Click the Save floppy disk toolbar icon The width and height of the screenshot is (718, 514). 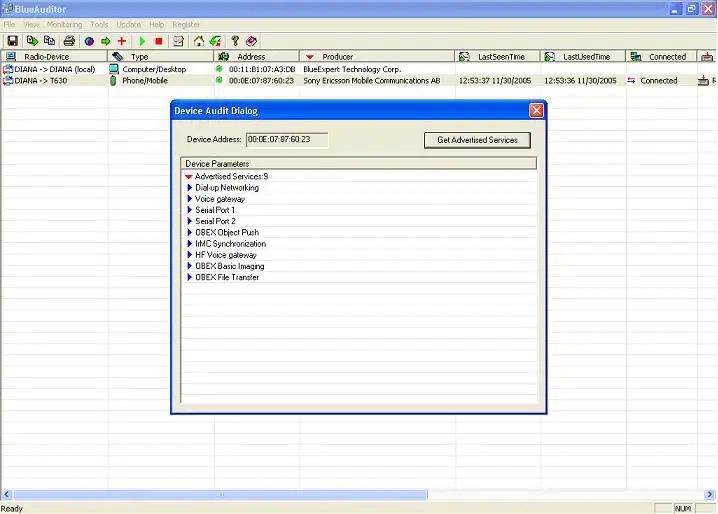coord(13,41)
